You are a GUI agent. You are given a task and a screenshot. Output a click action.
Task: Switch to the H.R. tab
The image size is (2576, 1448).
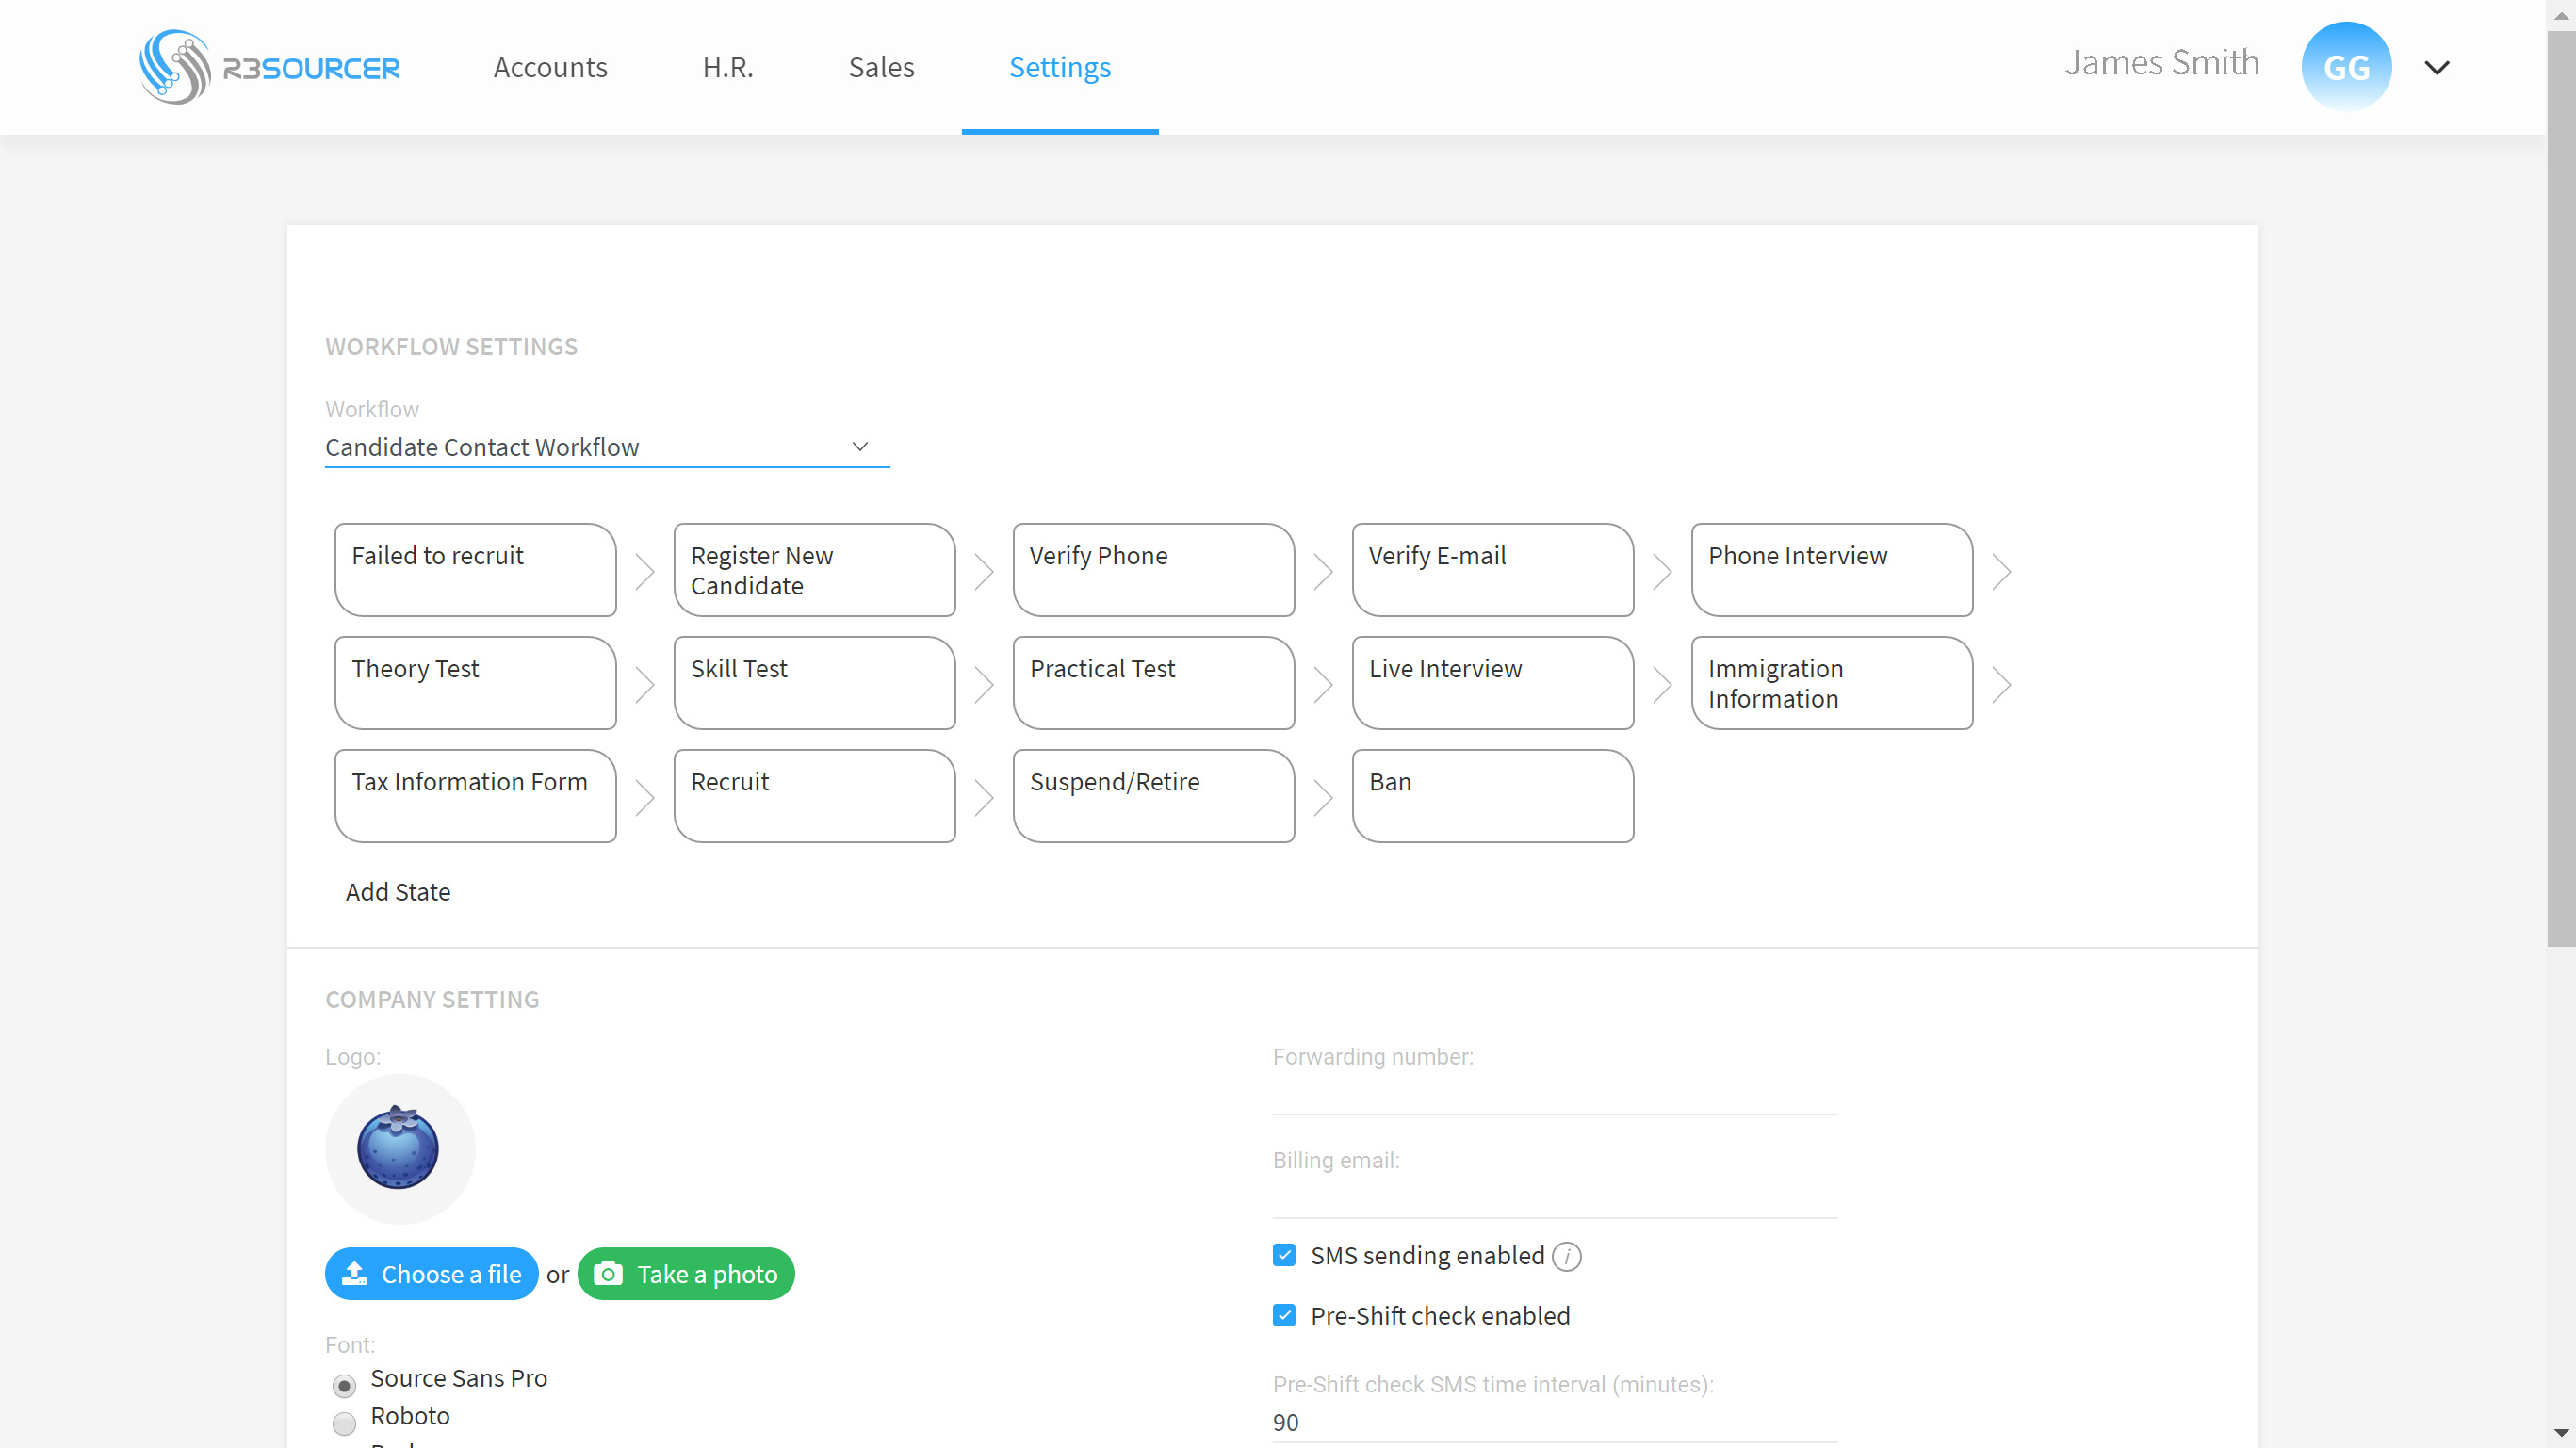tap(727, 67)
